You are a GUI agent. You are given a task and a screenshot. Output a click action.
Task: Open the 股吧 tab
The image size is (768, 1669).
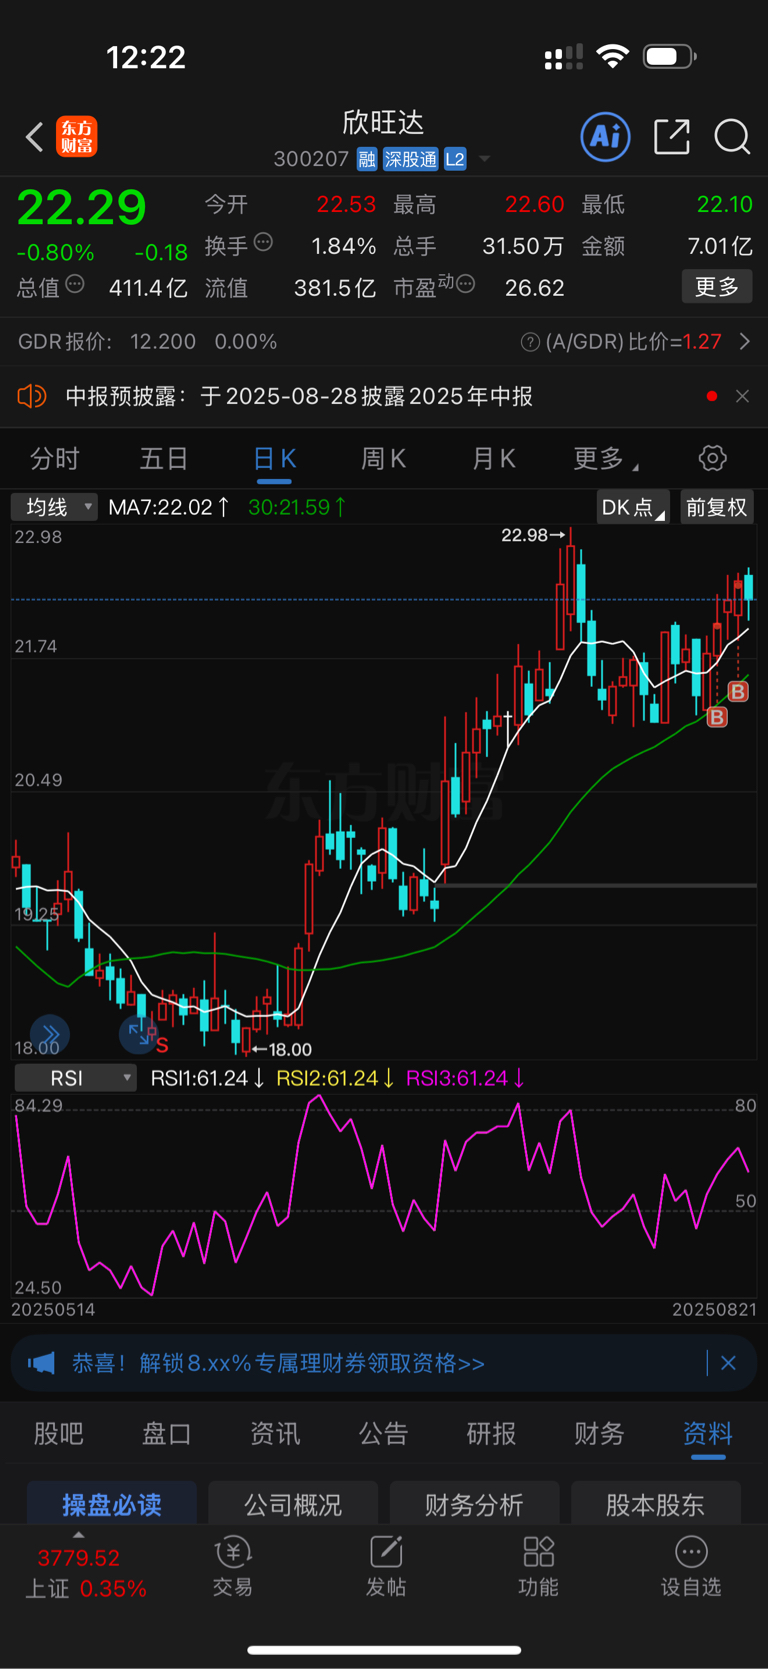[x=59, y=1434]
